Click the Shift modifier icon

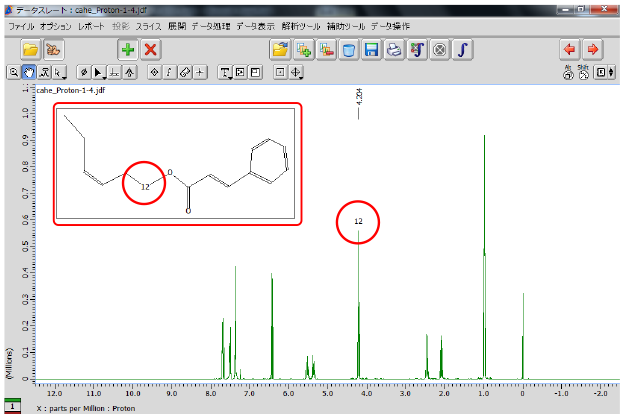584,72
